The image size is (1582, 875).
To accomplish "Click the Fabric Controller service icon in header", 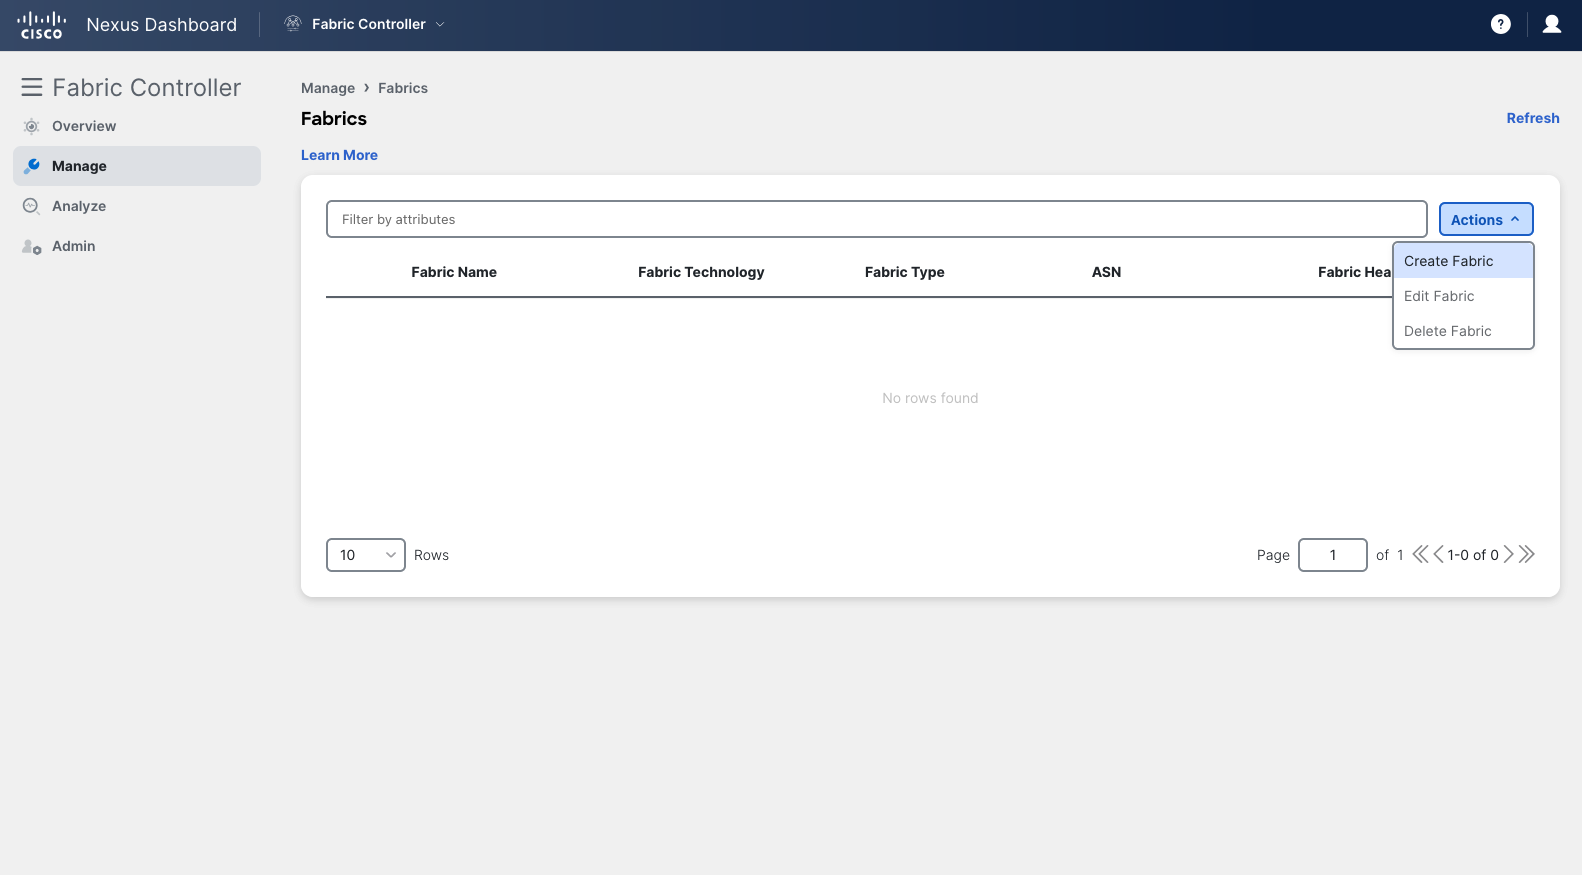I will pos(293,24).
